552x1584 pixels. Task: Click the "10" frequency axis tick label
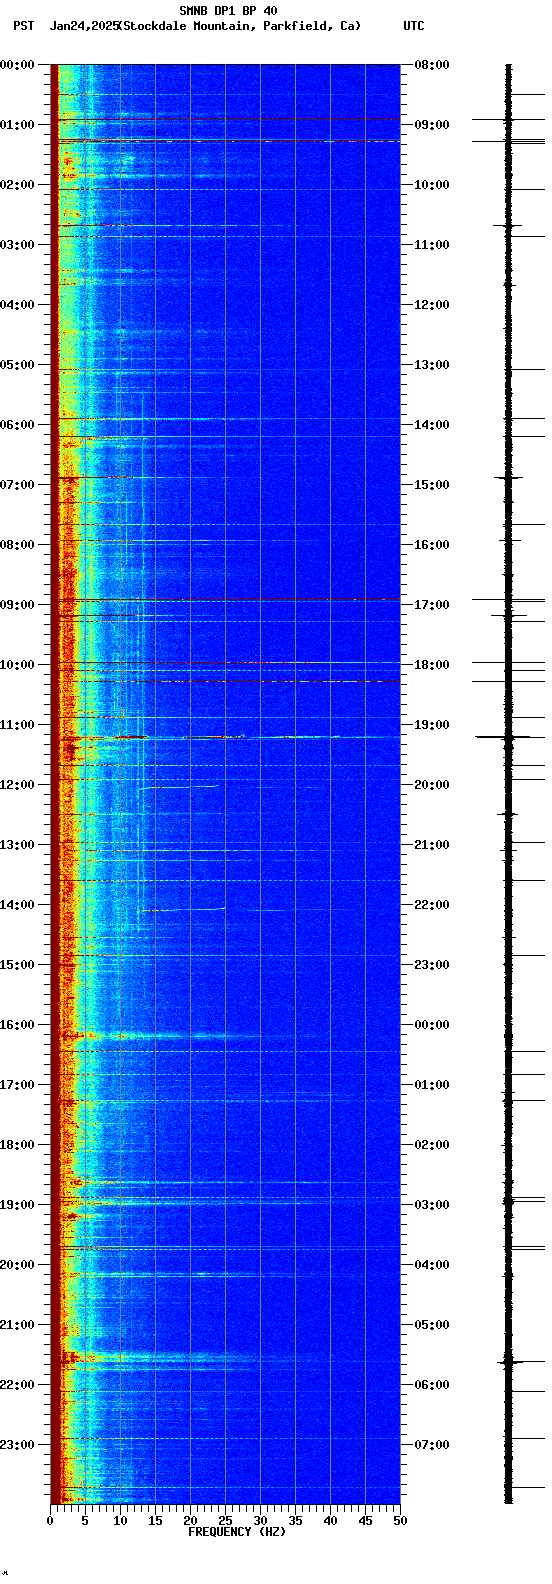pyautogui.click(x=120, y=1521)
